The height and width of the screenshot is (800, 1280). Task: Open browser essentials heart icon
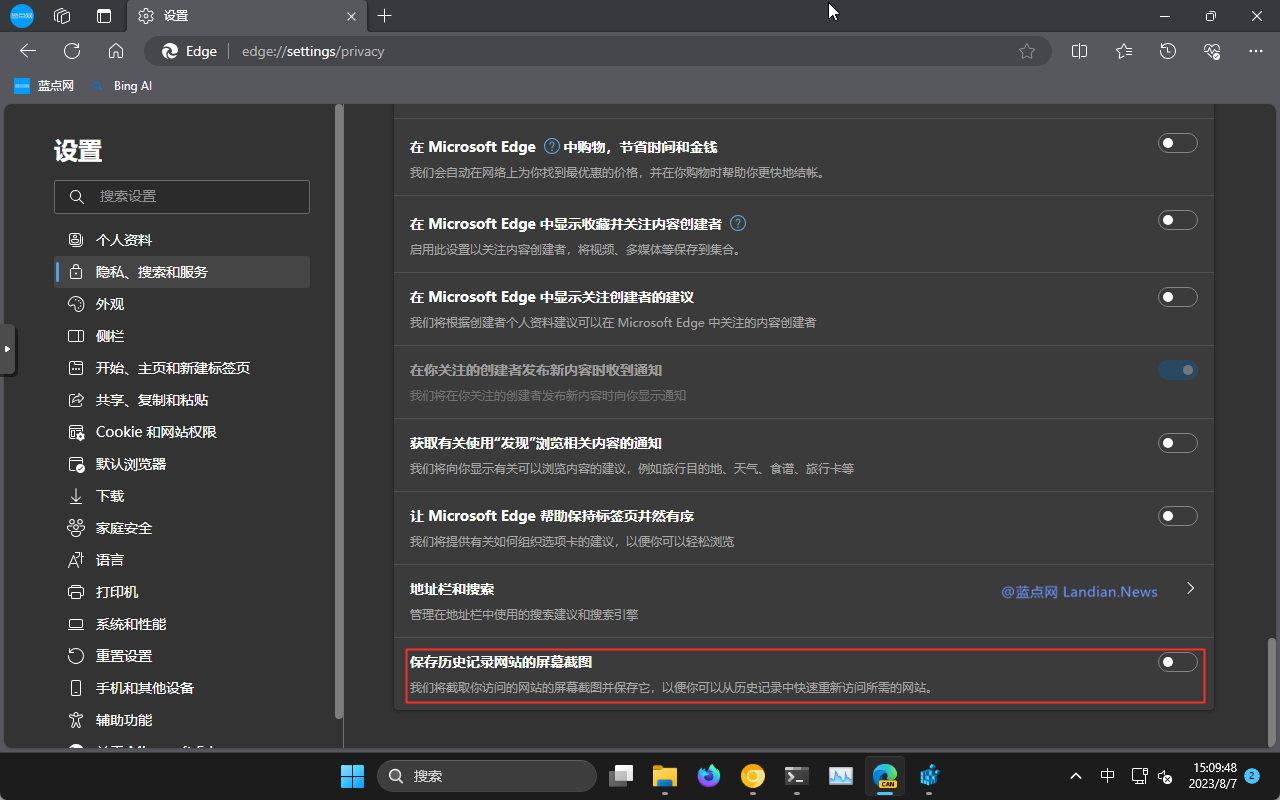[1212, 51]
